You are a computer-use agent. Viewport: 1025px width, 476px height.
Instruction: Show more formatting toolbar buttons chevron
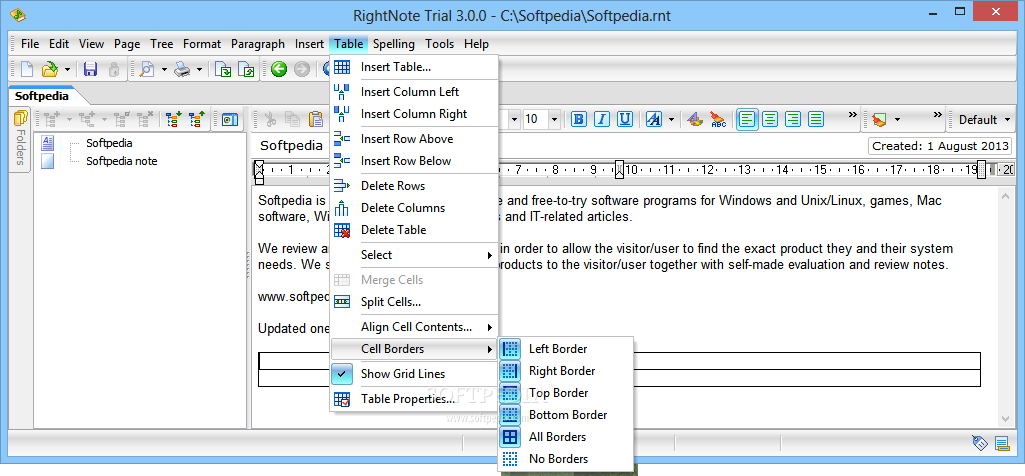(x=852, y=114)
